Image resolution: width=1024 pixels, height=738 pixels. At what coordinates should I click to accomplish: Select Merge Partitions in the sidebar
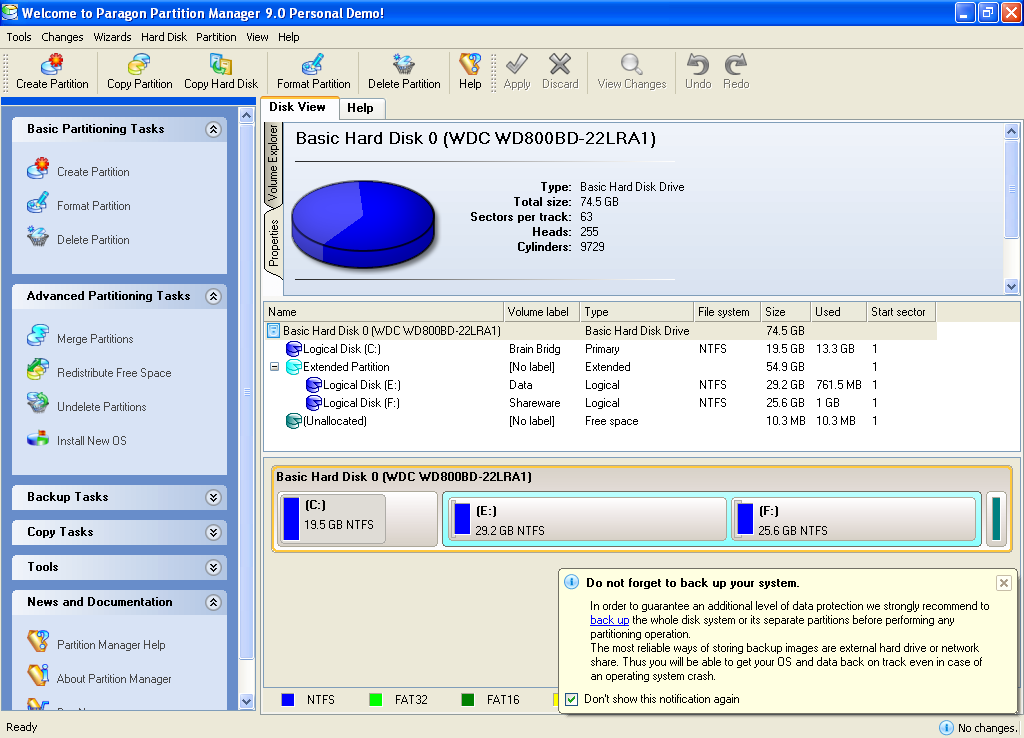[94, 339]
